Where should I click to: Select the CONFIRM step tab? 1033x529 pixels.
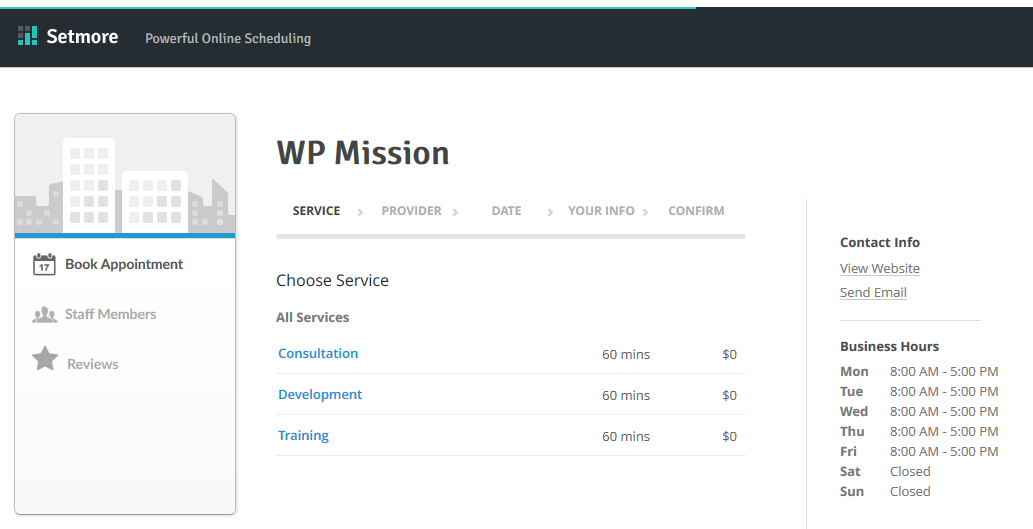click(x=696, y=211)
